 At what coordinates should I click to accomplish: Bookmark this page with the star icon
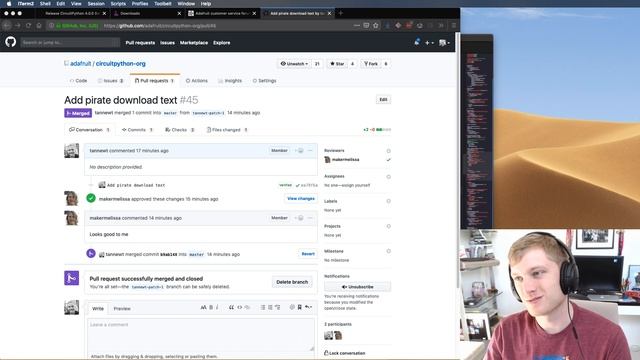click(376, 25)
